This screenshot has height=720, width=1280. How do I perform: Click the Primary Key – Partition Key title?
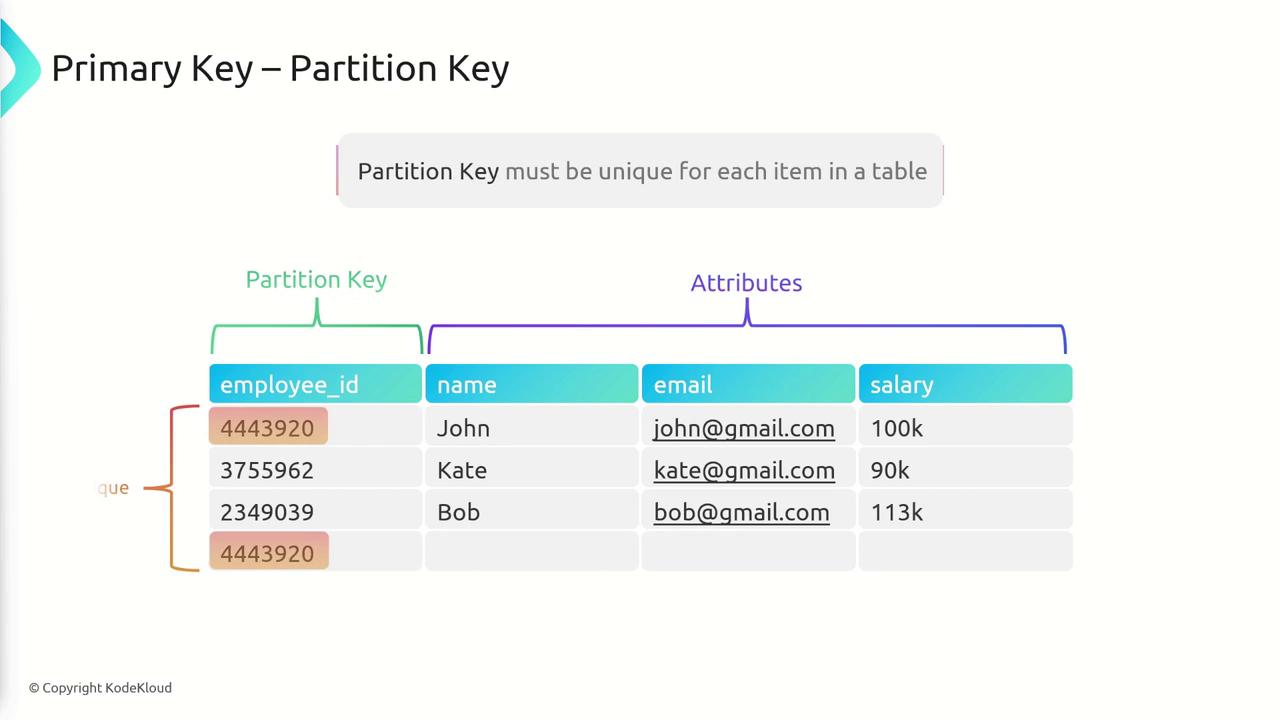[280, 68]
